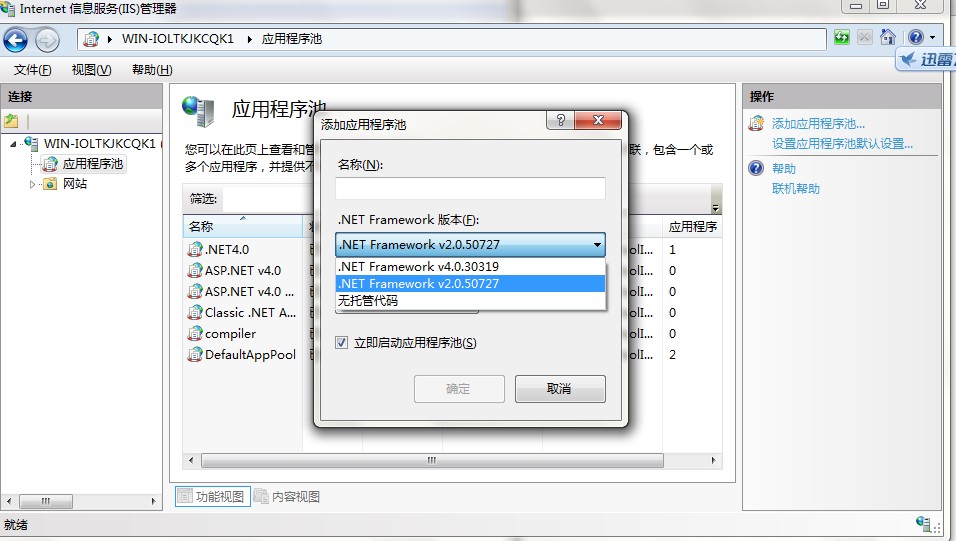The height and width of the screenshot is (541, 956).
Task: Click into the 名称 name input field
Action: point(470,188)
